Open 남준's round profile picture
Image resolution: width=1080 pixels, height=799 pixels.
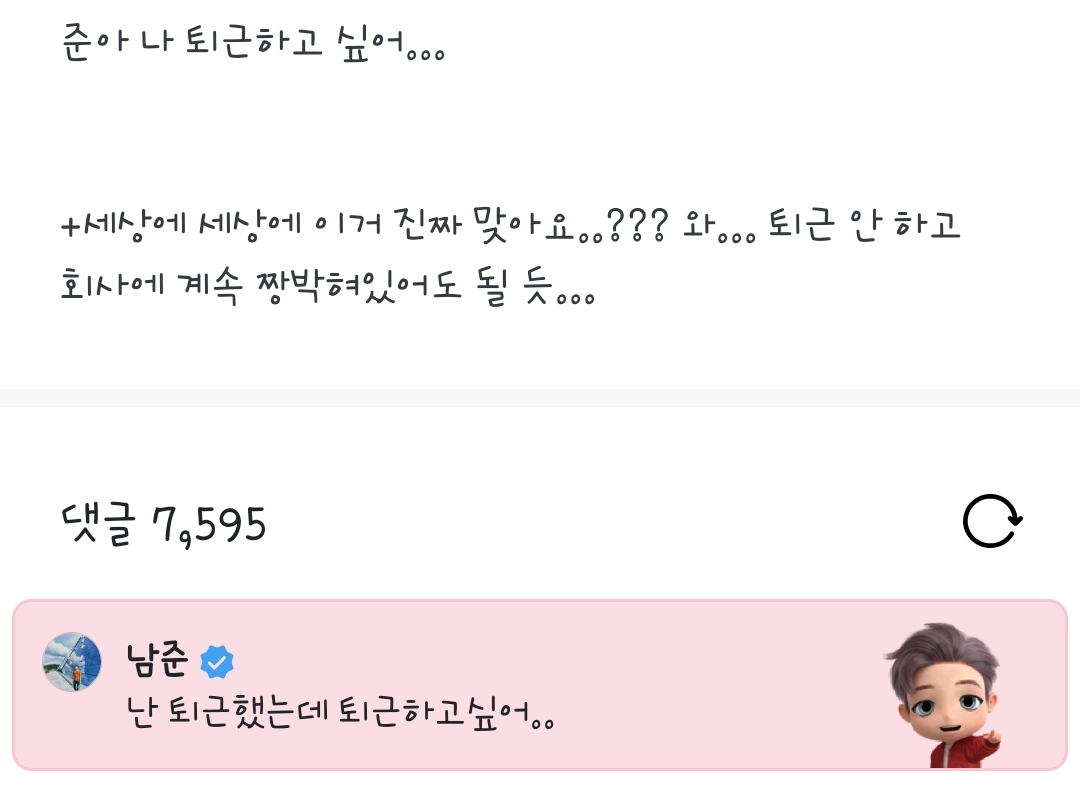(x=72, y=662)
